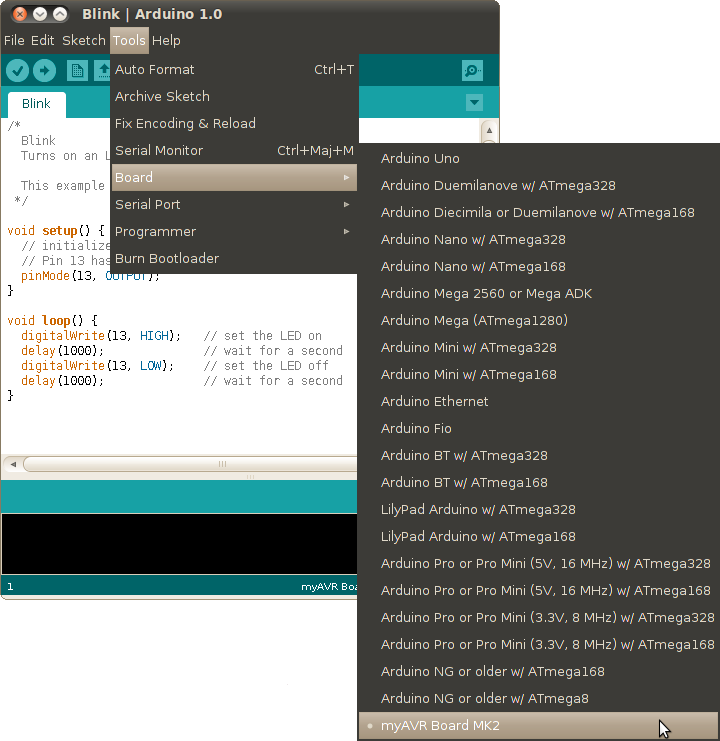This screenshot has height=741, width=720.
Task: Select the checked myAVR Board MK2 entry
Action: [539, 725]
